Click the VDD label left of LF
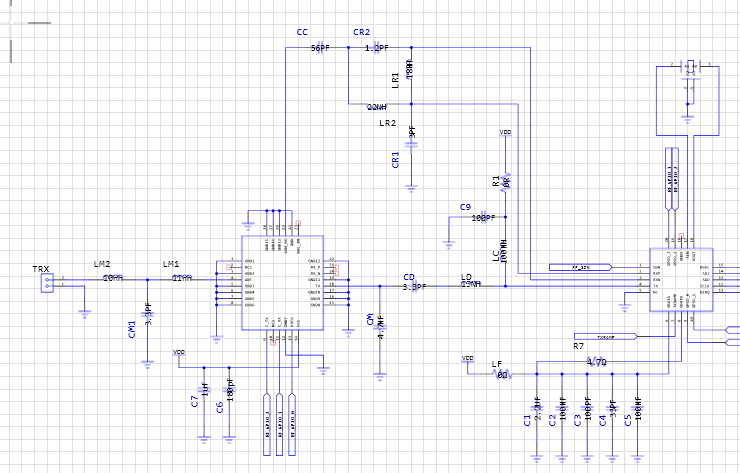 [468, 359]
